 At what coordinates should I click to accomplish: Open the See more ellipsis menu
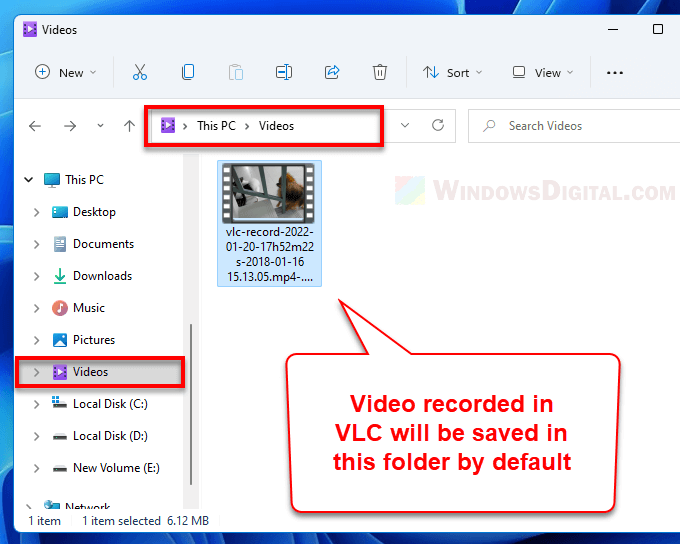tap(615, 72)
